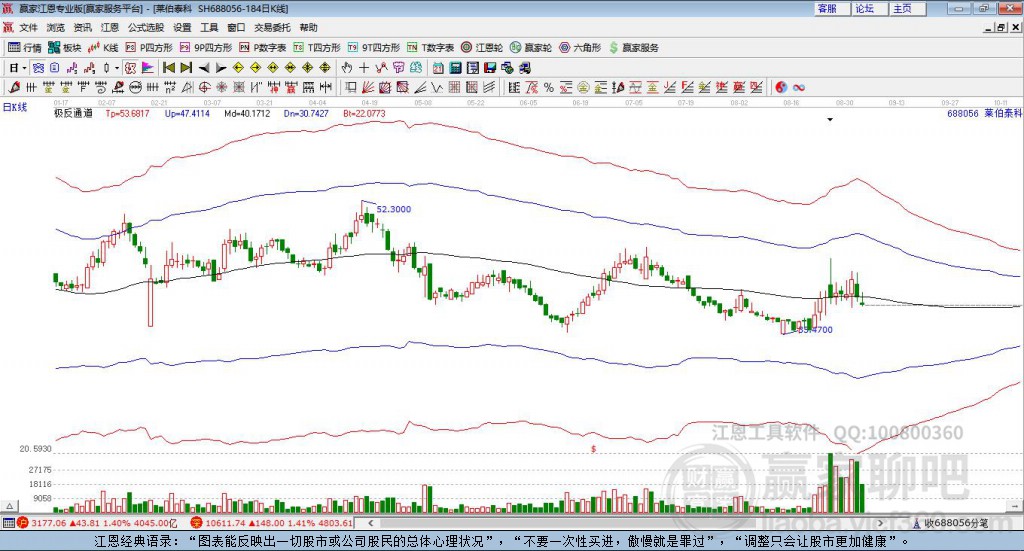The width and height of the screenshot is (1024, 551).
Task: Open the 行情 quotes view
Action: click(x=24, y=48)
